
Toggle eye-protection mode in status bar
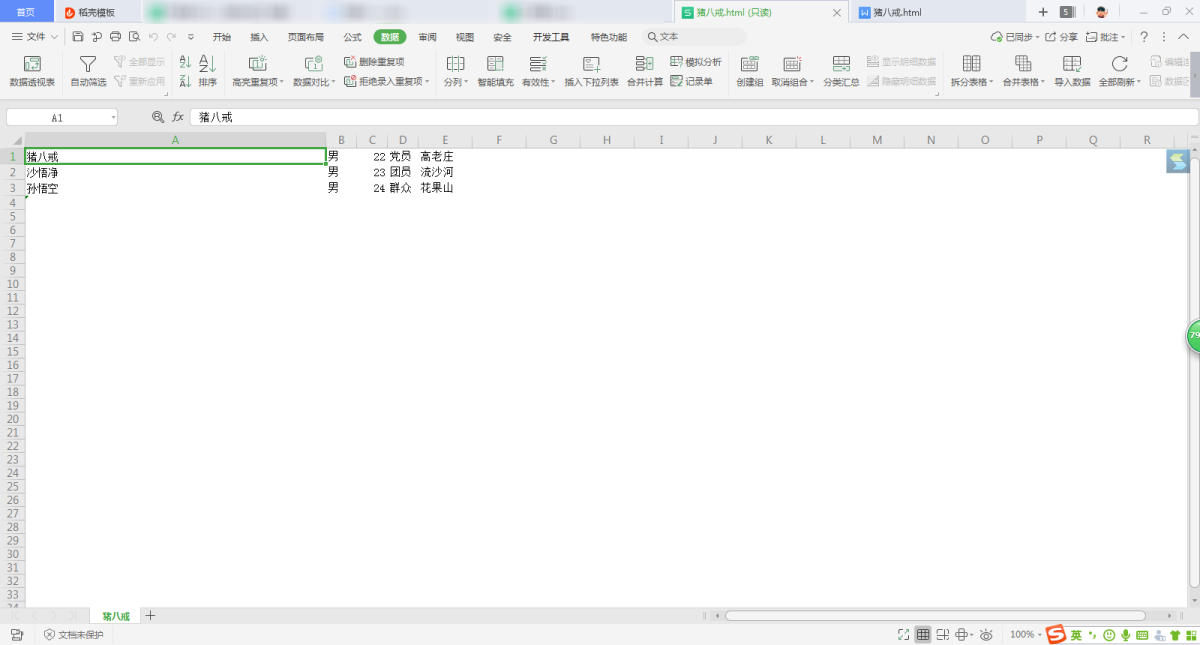coord(986,635)
